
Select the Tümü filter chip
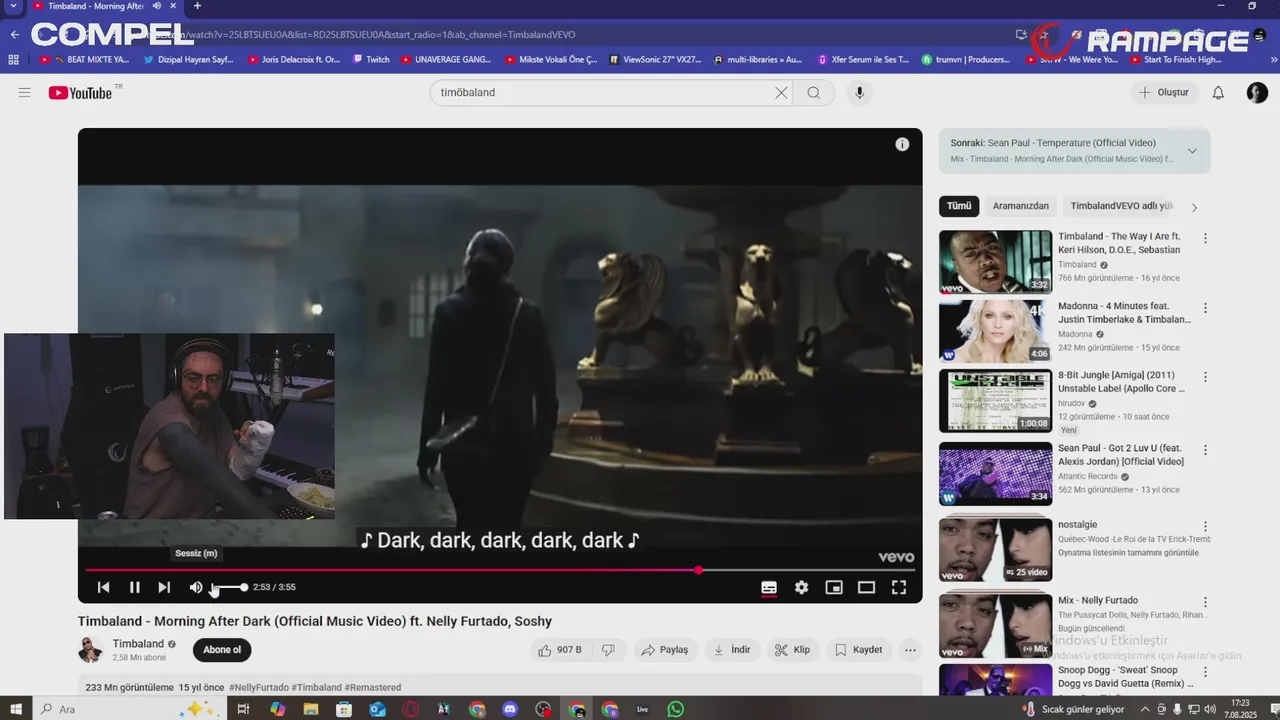(x=959, y=206)
